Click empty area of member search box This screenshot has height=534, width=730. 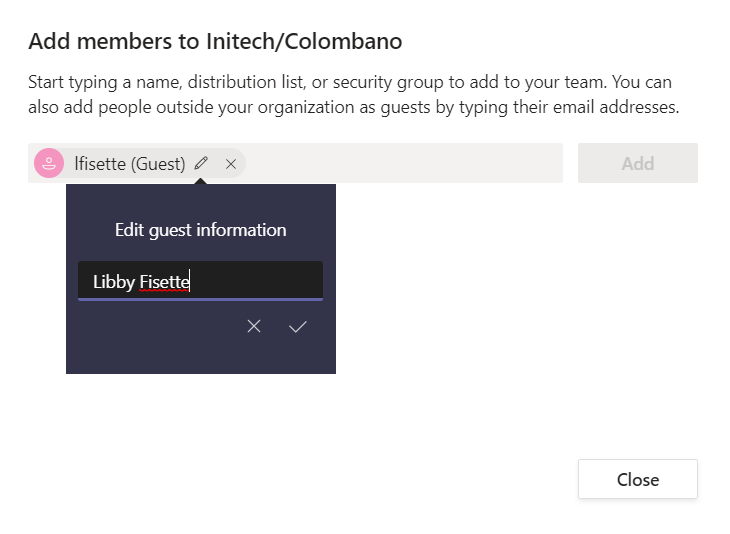click(403, 163)
